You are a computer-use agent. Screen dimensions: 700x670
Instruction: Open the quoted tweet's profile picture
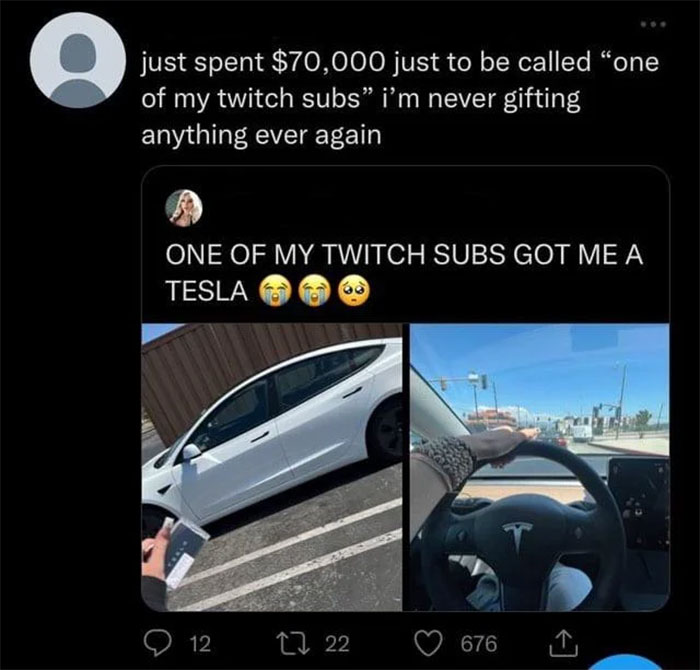(x=183, y=208)
